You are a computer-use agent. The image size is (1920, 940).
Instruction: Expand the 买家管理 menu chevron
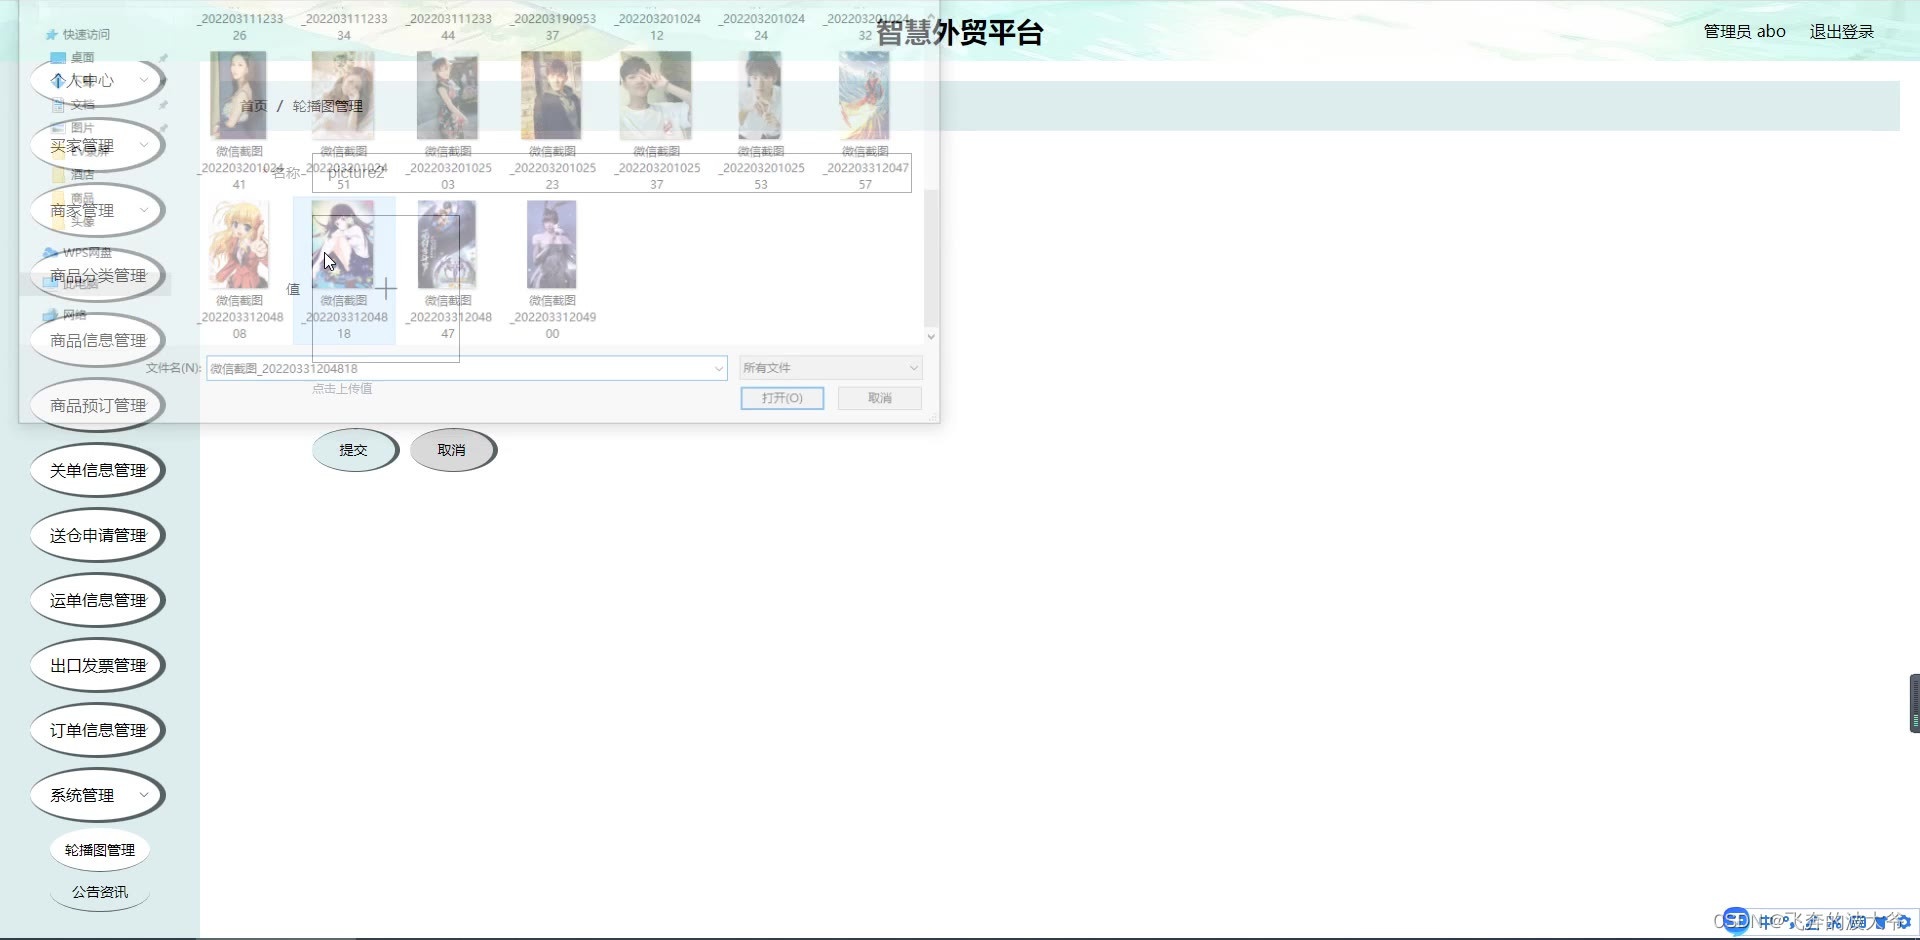tap(144, 145)
